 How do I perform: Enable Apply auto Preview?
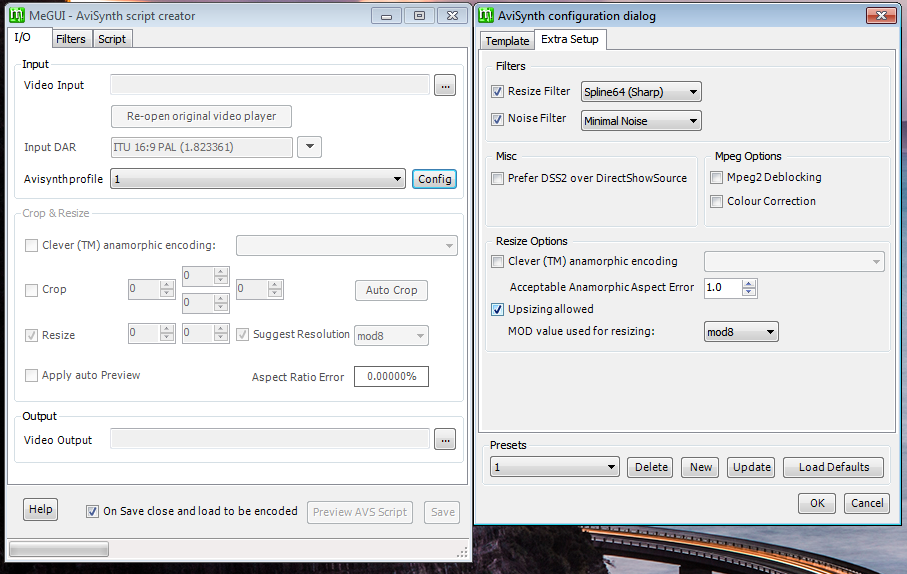point(31,376)
